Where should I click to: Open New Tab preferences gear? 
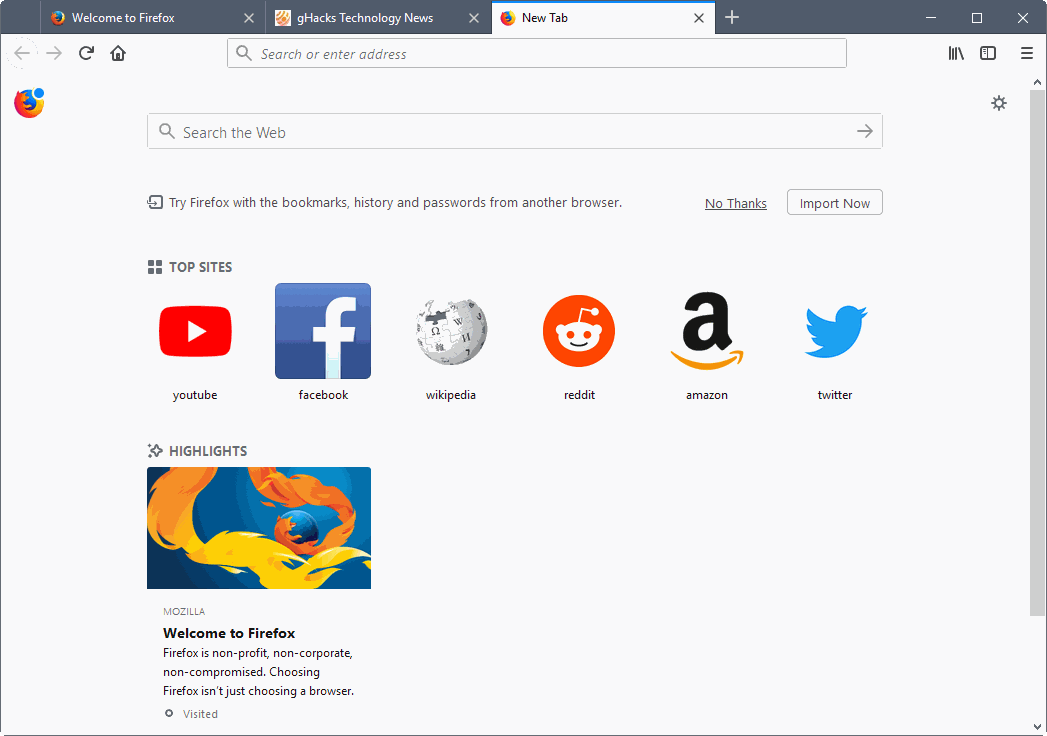(998, 103)
